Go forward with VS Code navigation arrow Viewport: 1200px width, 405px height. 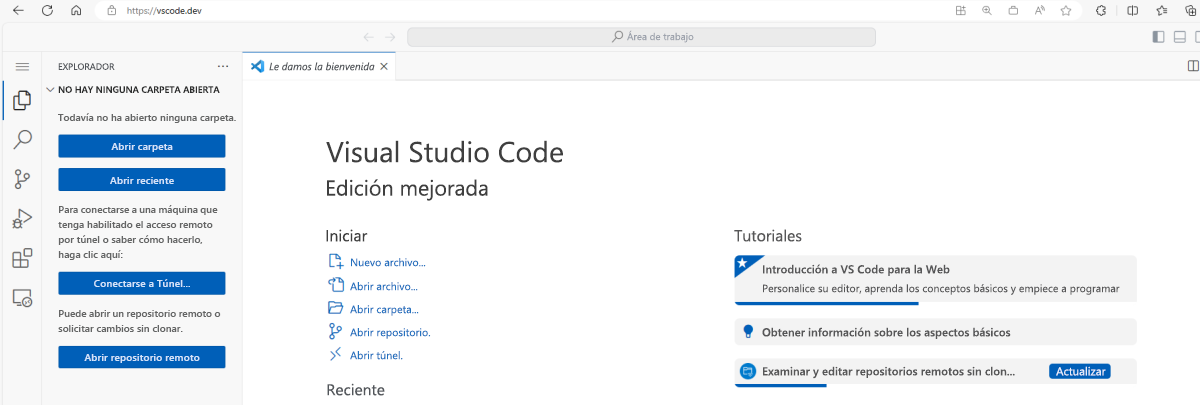(390, 37)
